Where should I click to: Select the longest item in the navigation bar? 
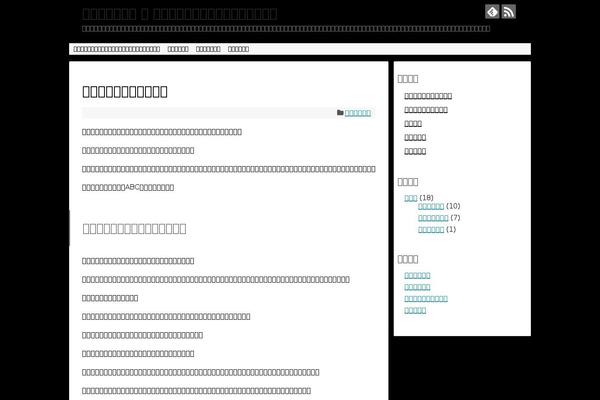116,49
